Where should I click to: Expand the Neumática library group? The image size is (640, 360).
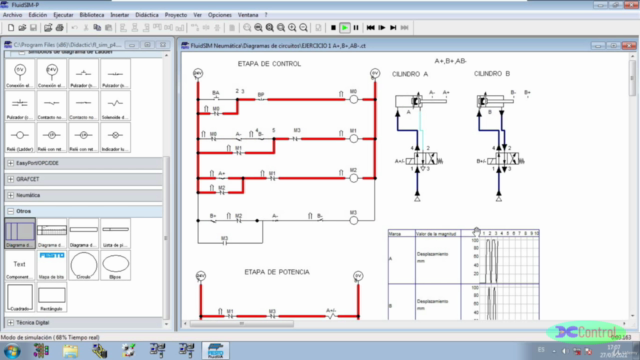tap(11, 195)
